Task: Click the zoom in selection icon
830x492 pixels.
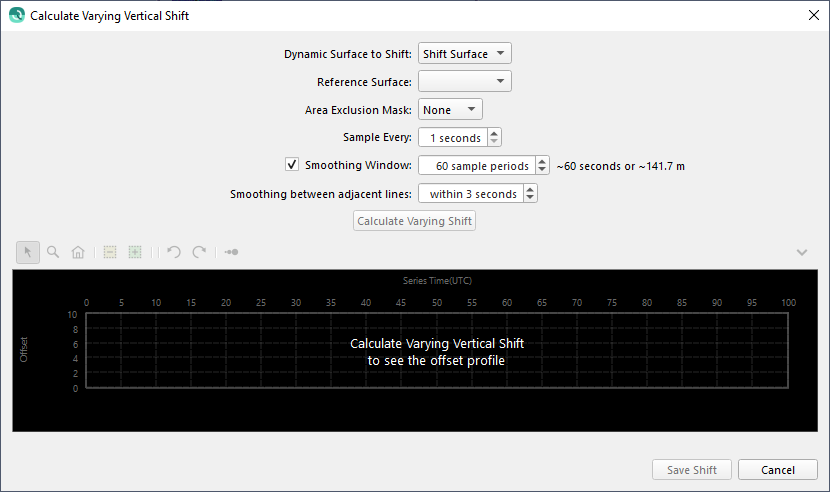Action: [135, 252]
